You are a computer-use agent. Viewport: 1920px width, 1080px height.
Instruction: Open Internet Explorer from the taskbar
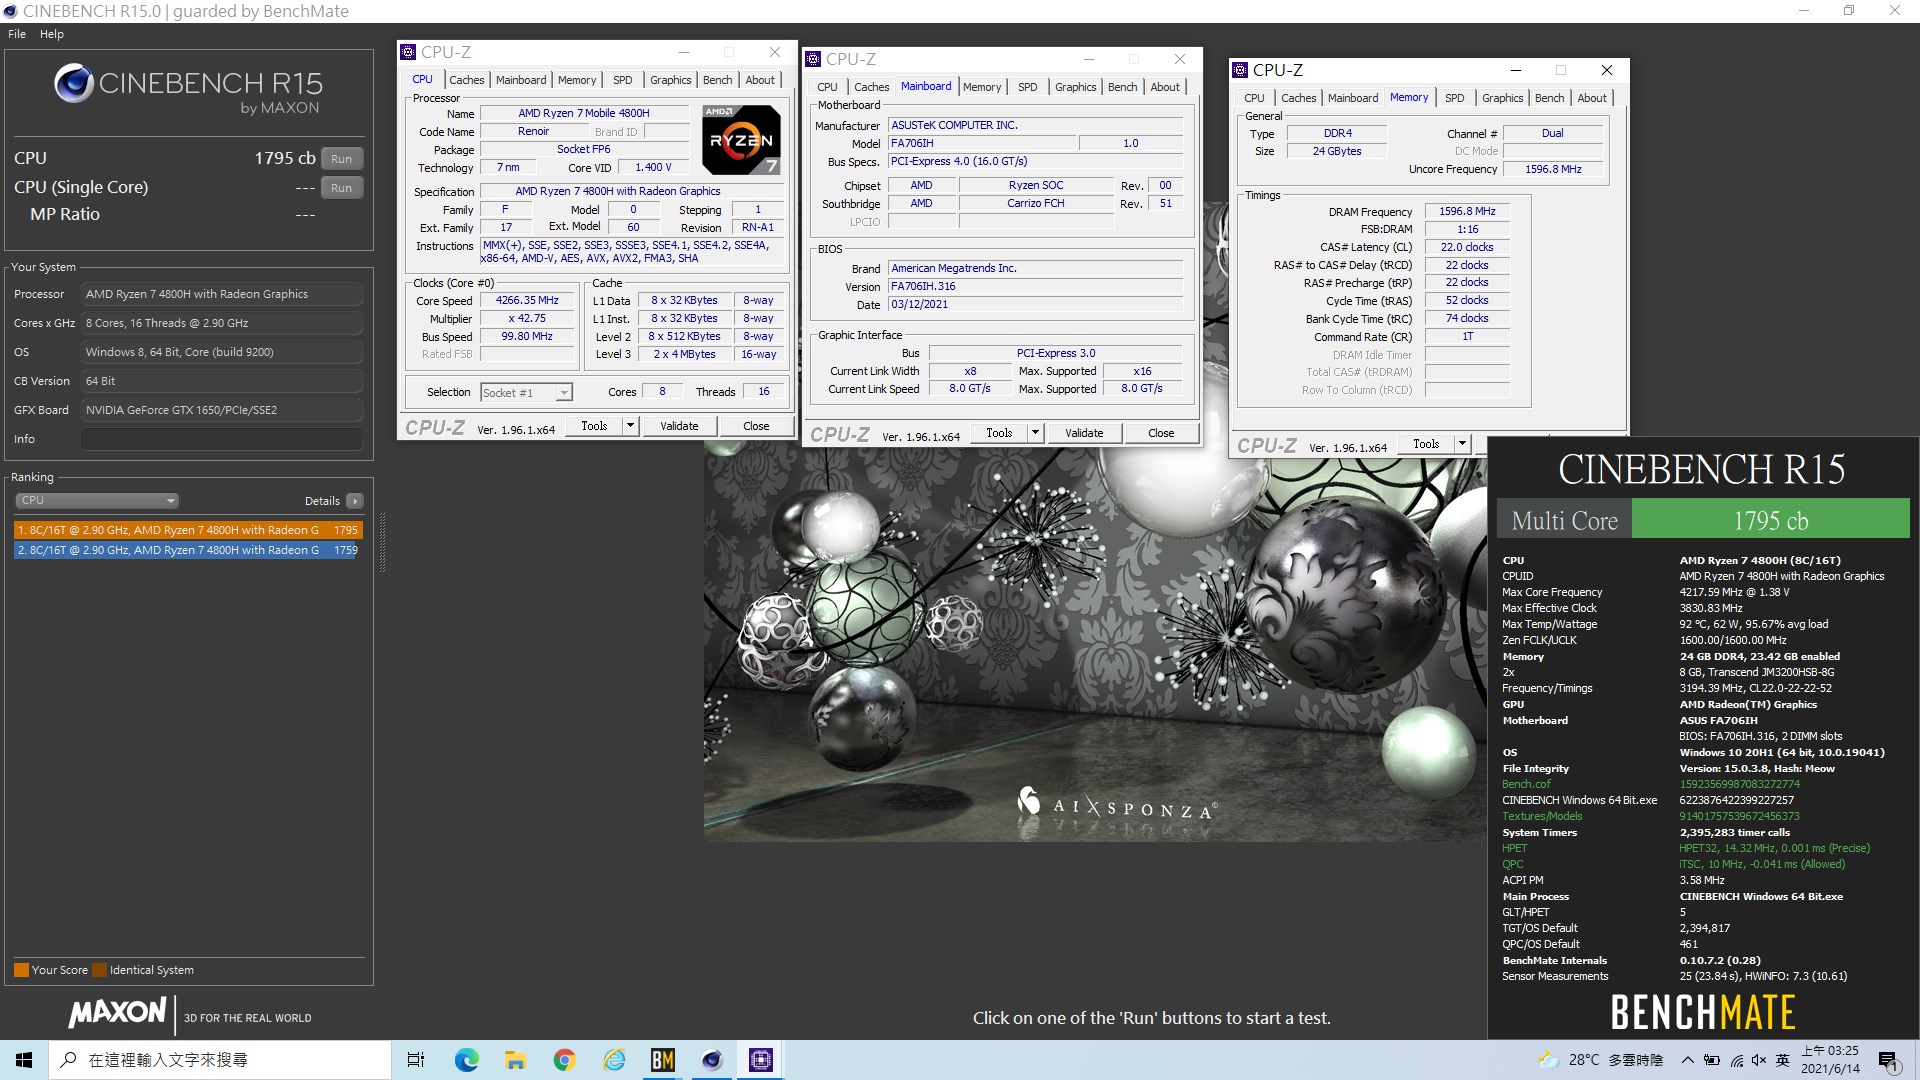[613, 1060]
